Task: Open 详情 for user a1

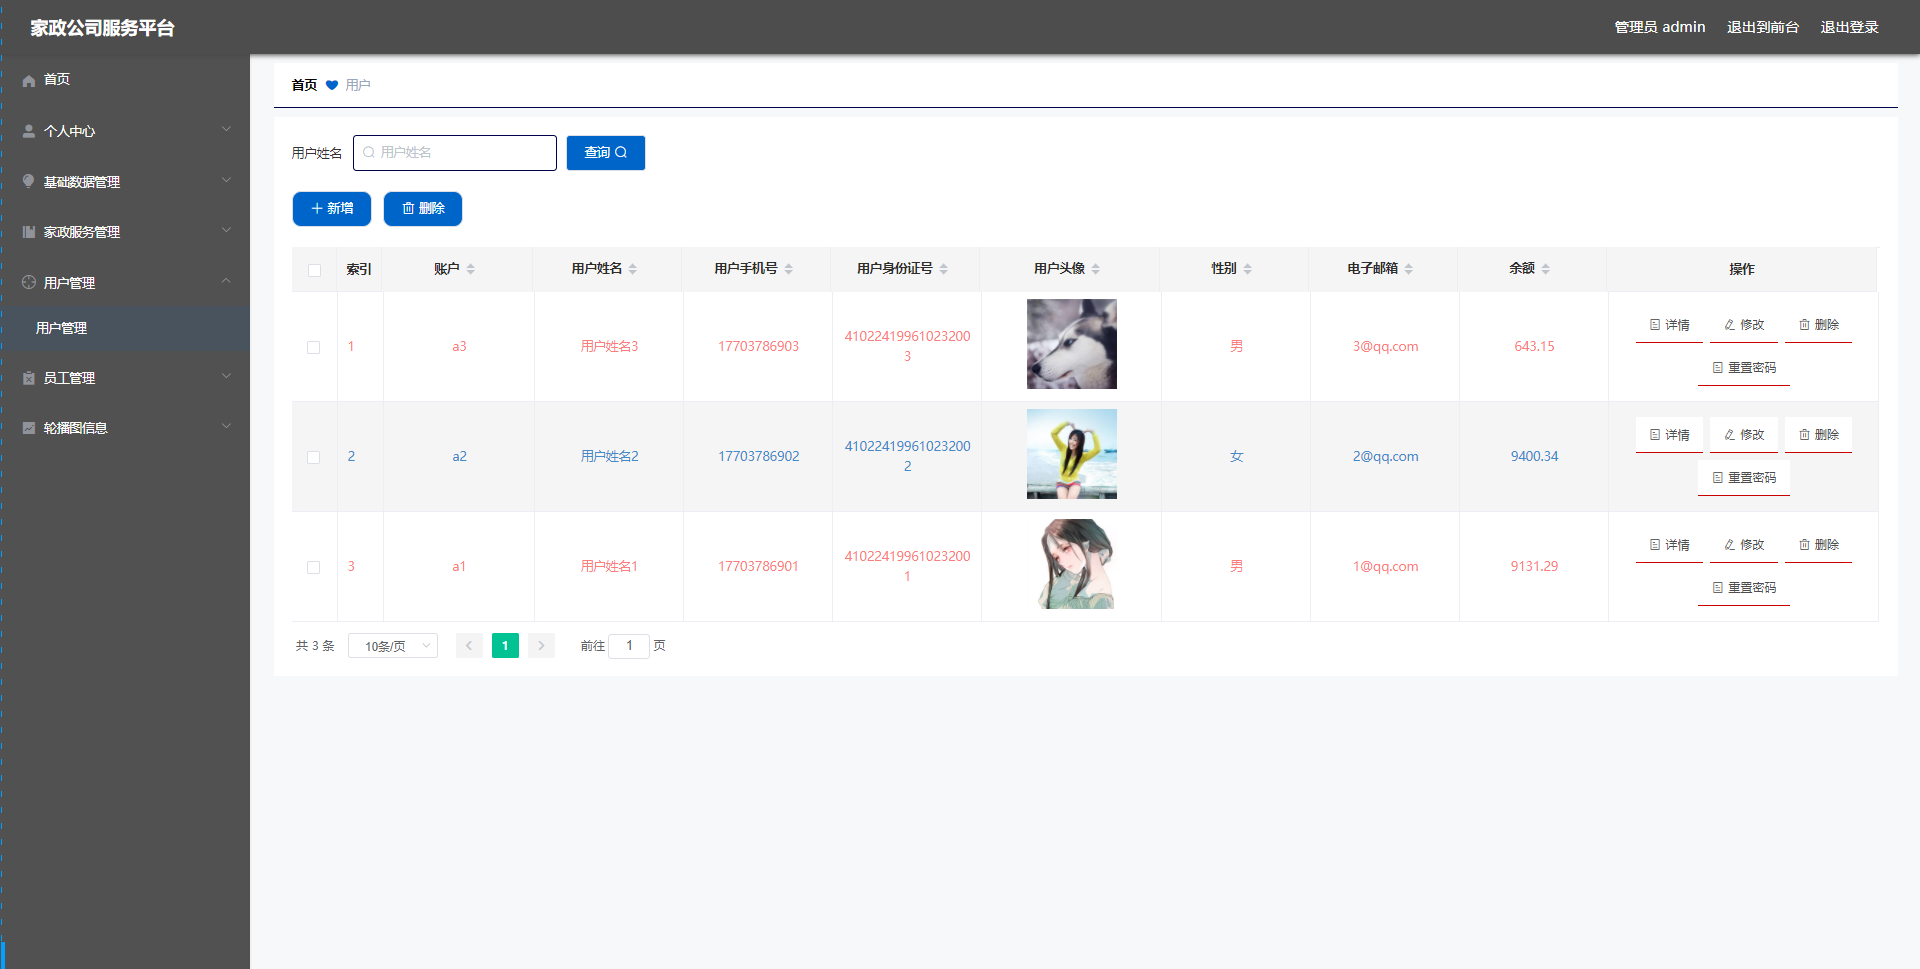Action: coord(1669,545)
